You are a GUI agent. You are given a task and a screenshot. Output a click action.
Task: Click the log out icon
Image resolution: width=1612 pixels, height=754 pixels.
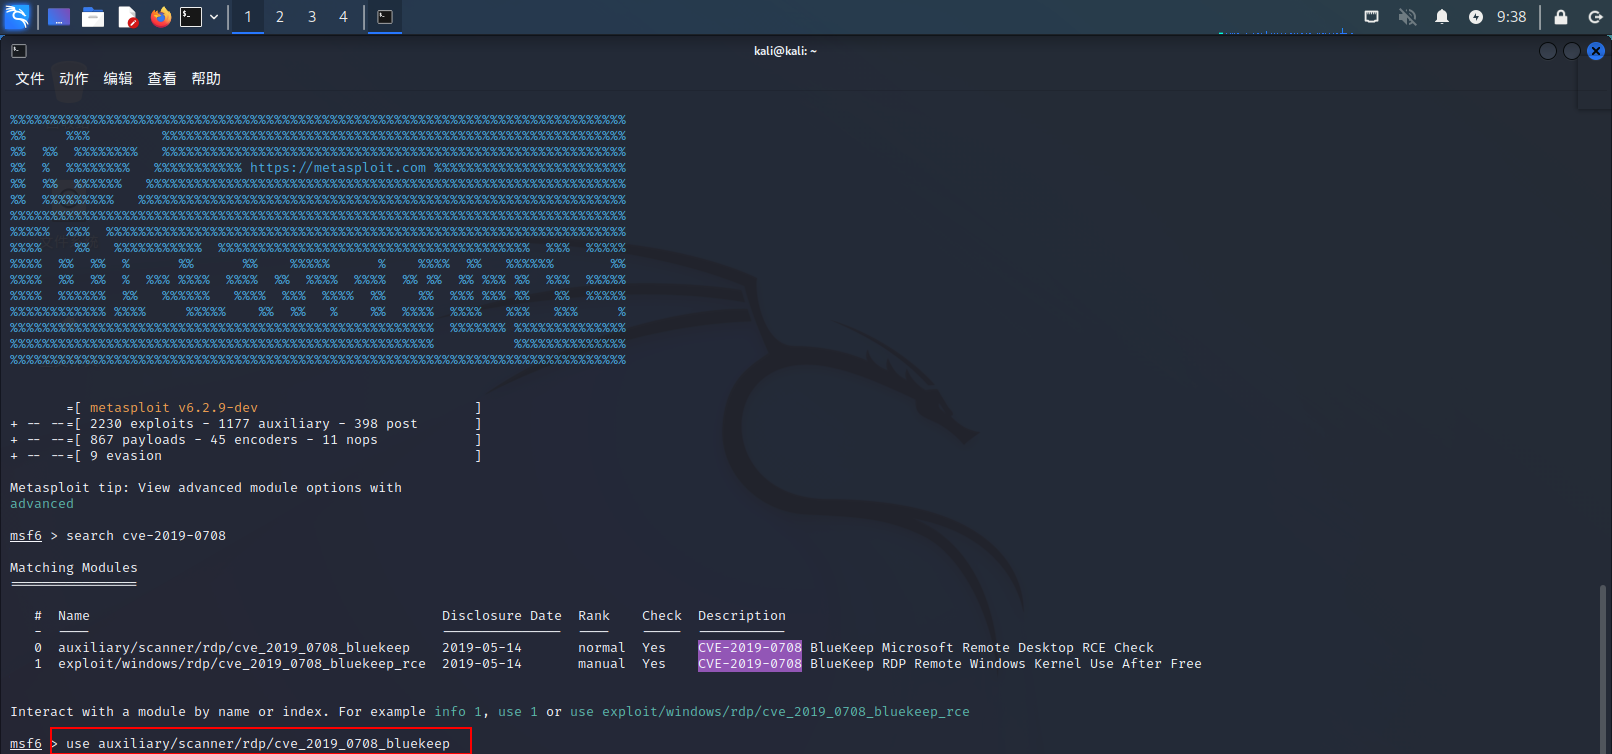1595,17
